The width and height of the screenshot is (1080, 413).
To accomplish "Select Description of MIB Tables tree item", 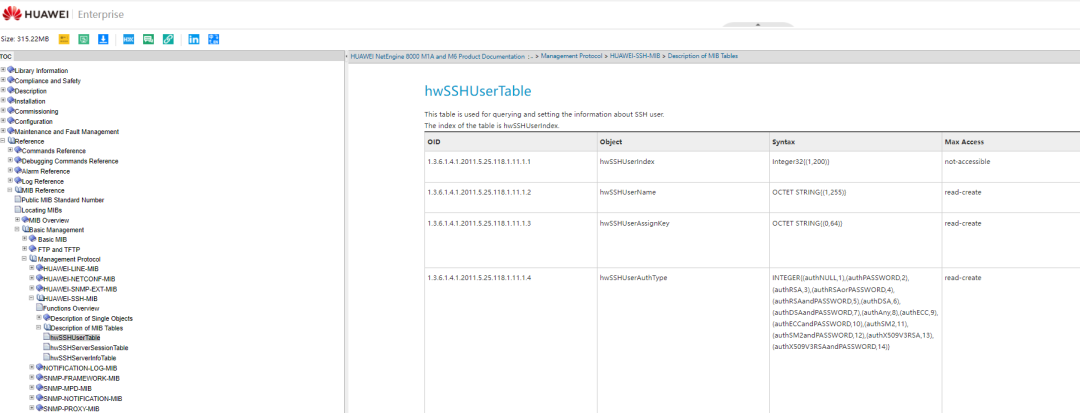I will pyautogui.click(x=87, y=328).
